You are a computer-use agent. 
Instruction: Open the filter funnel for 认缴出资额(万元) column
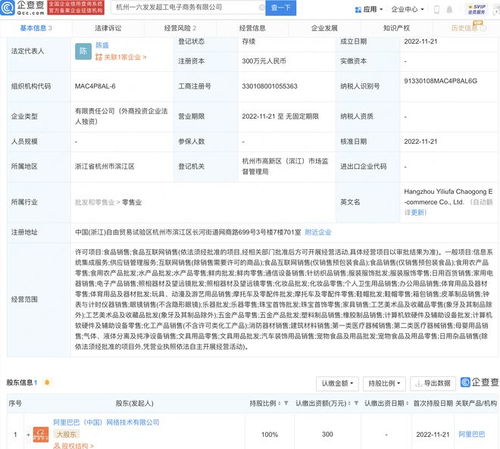tap(356, 403)
